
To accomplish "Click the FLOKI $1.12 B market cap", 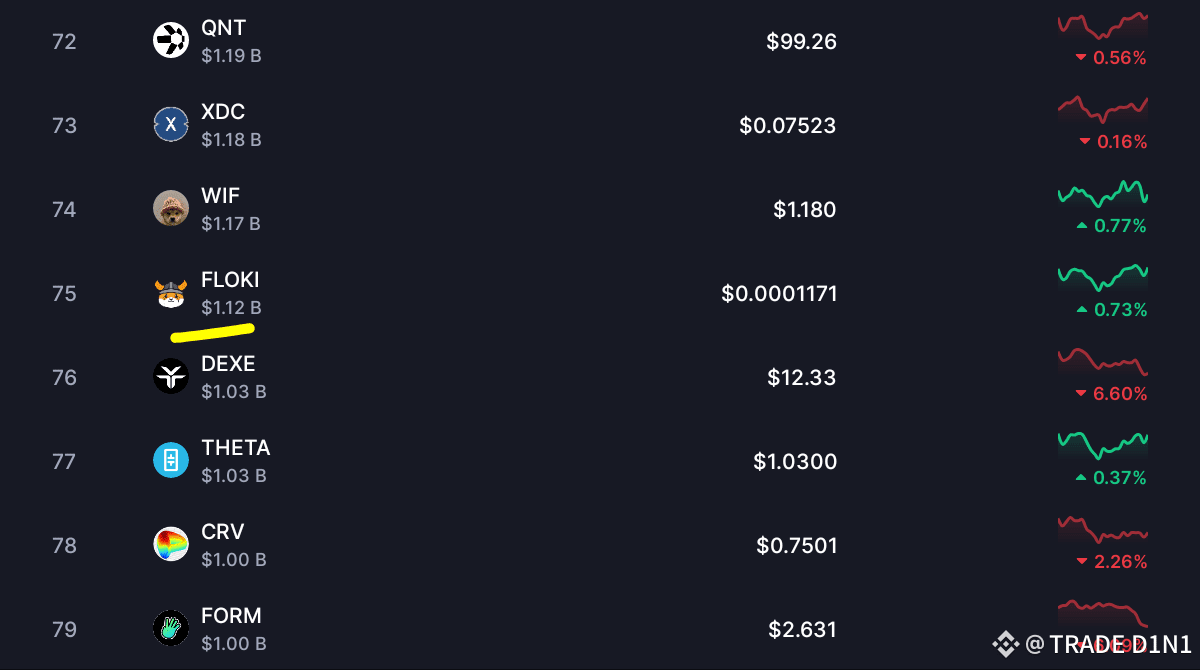I will point(231,308).
